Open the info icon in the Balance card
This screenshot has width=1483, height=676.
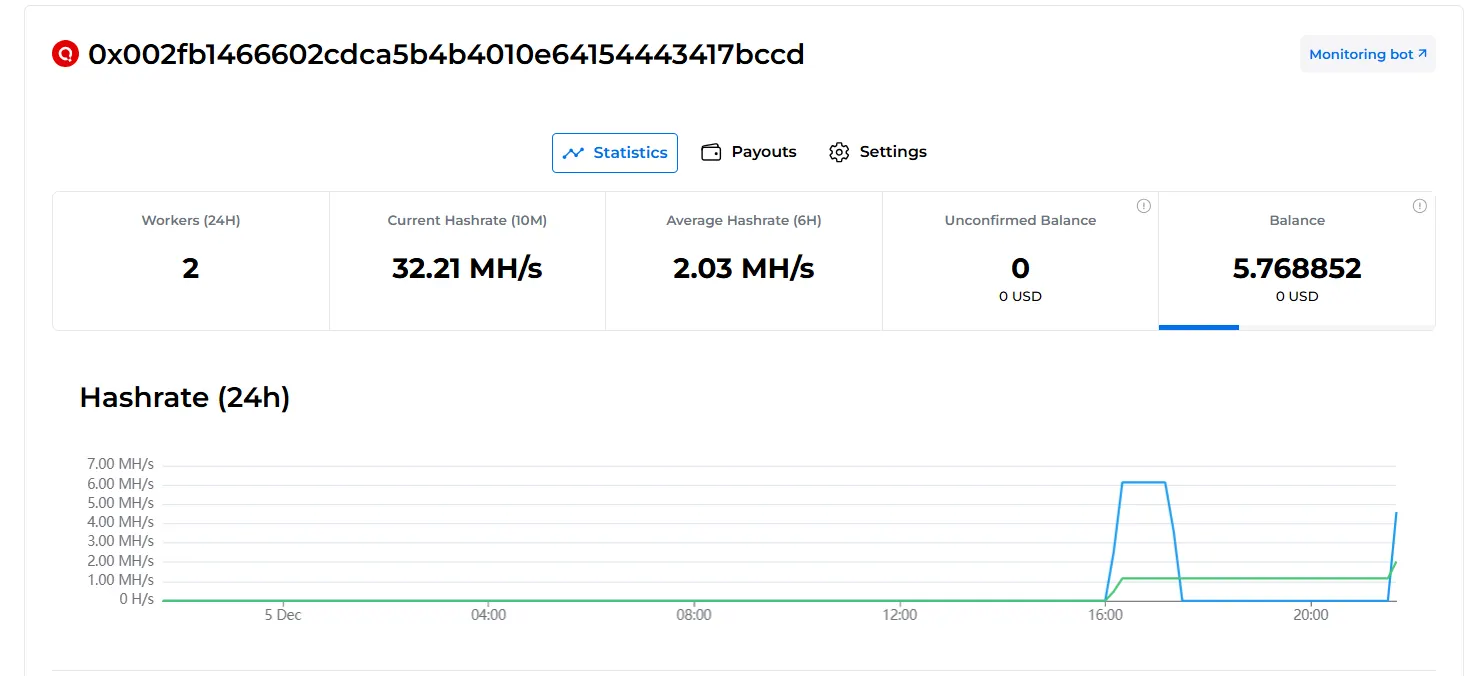point(1419,206)
